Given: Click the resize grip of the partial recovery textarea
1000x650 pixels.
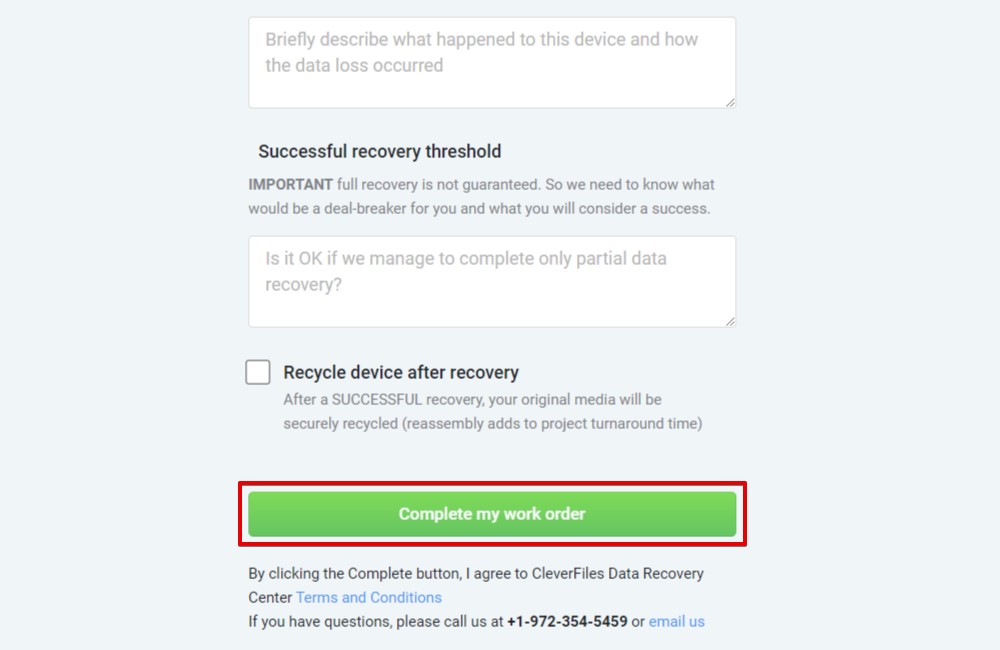Looking at the screenshot, I should coord(730,322).
